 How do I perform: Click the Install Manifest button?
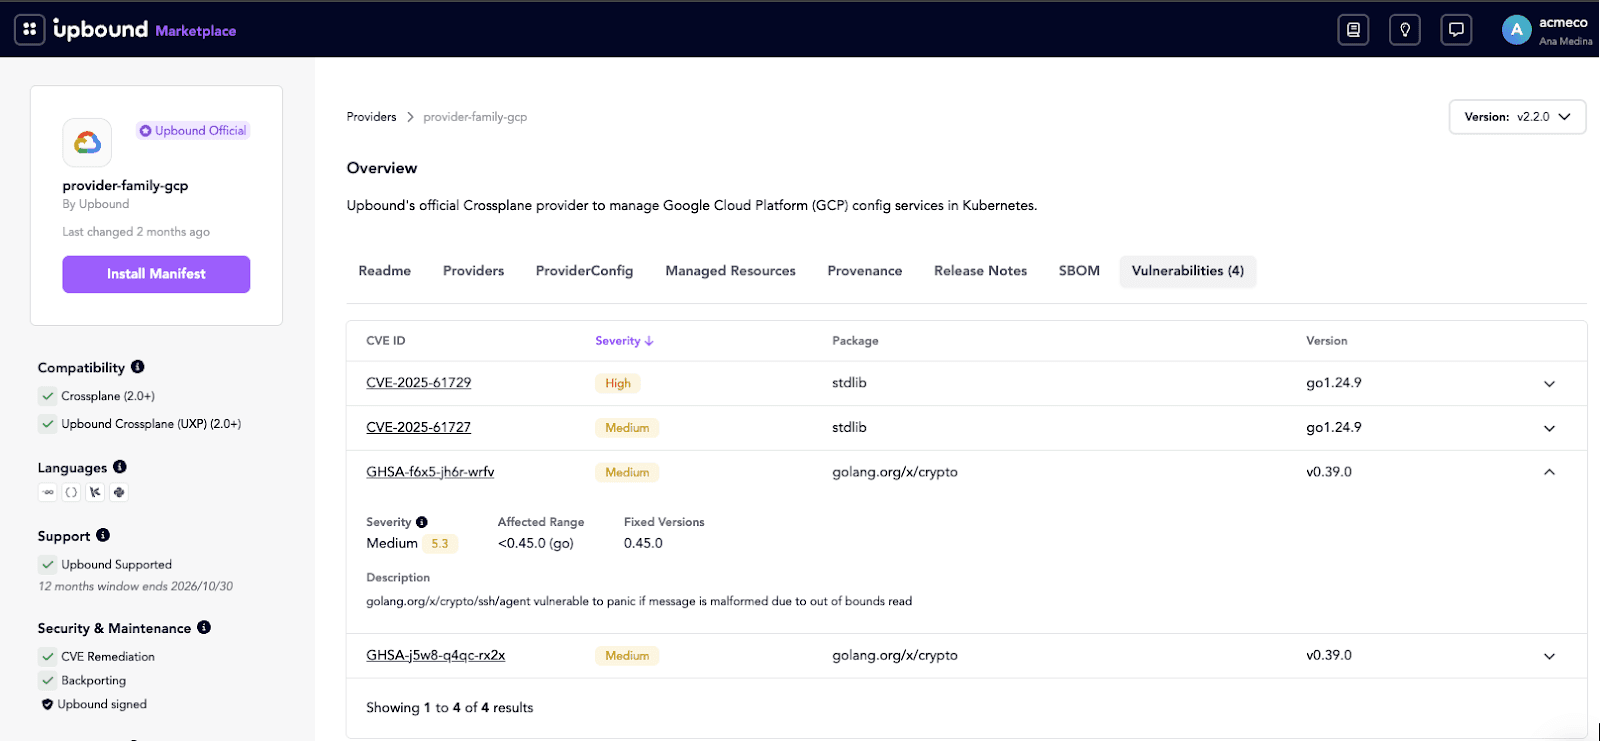coord(156,274)
